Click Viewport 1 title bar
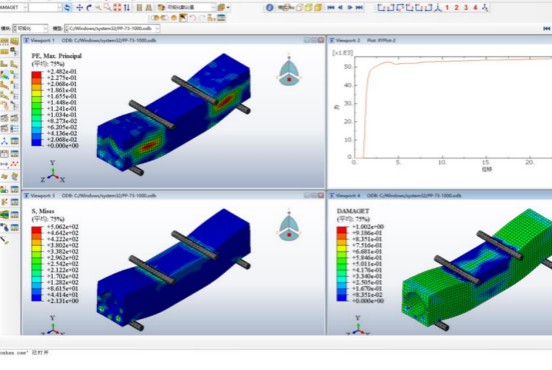552x370 pixels. click(174, 40)
